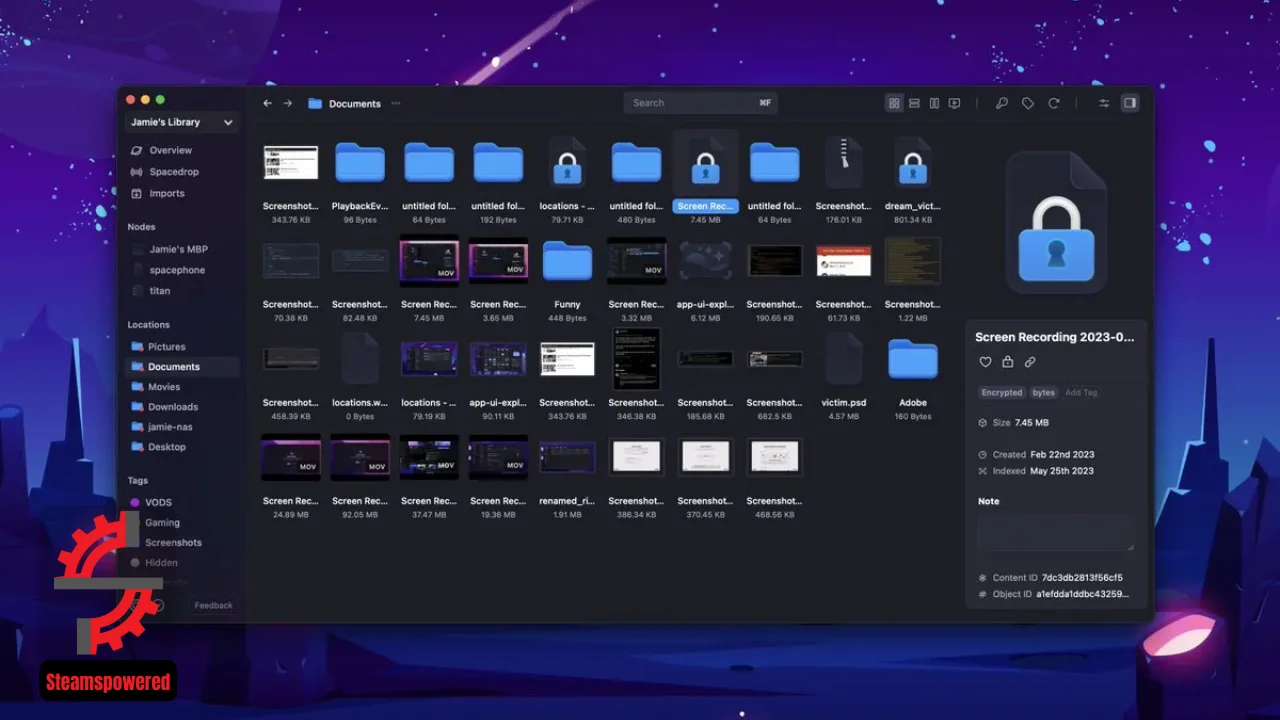Click the Search field
Screen dimensions: 1280x720
[x=700, y=103]
